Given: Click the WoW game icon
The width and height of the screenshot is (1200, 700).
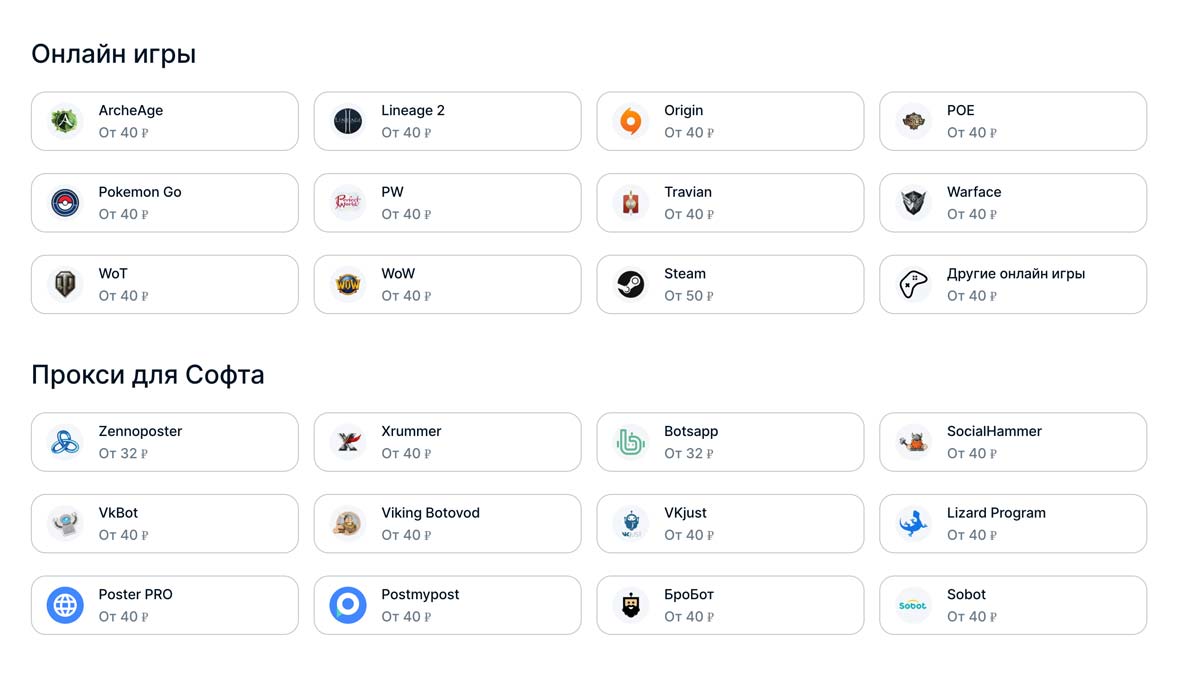Looking at the screenshot, I should point(348,285).
